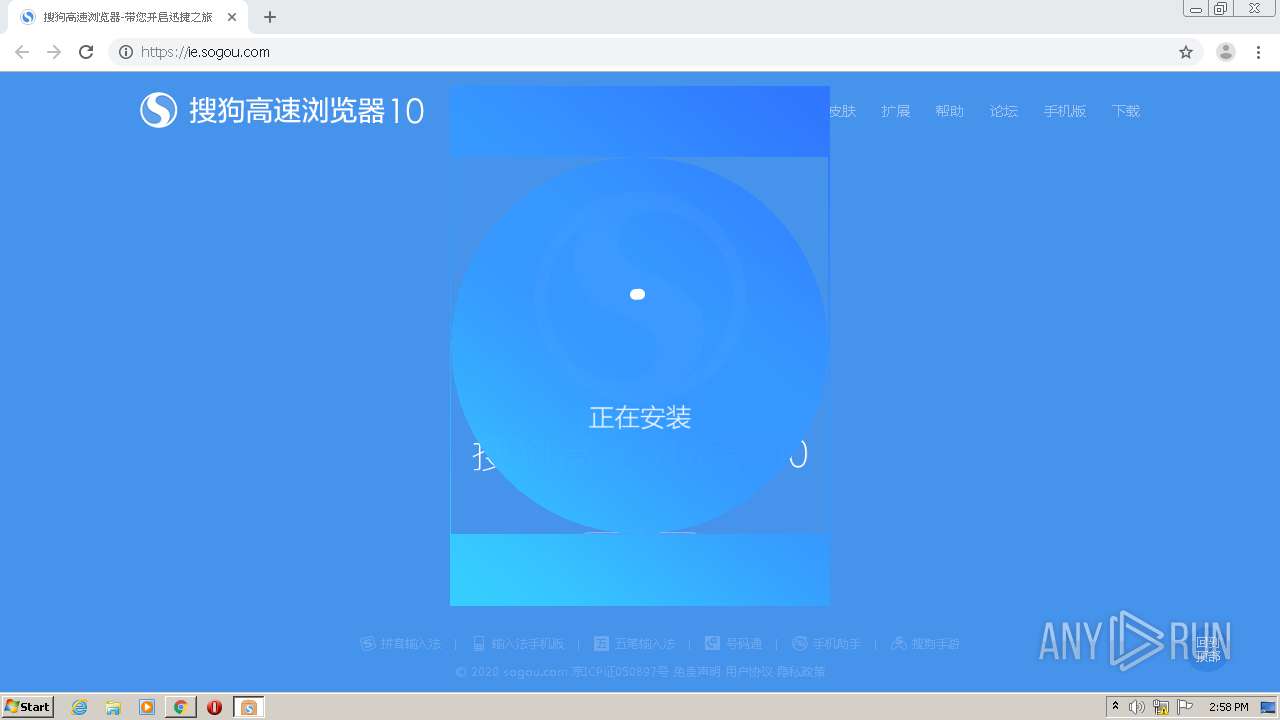This screenshot has height=720, width=1280.
Task: Click the Sogou S logo in the header
Action: pyautogui.click(x=158, y=110)
